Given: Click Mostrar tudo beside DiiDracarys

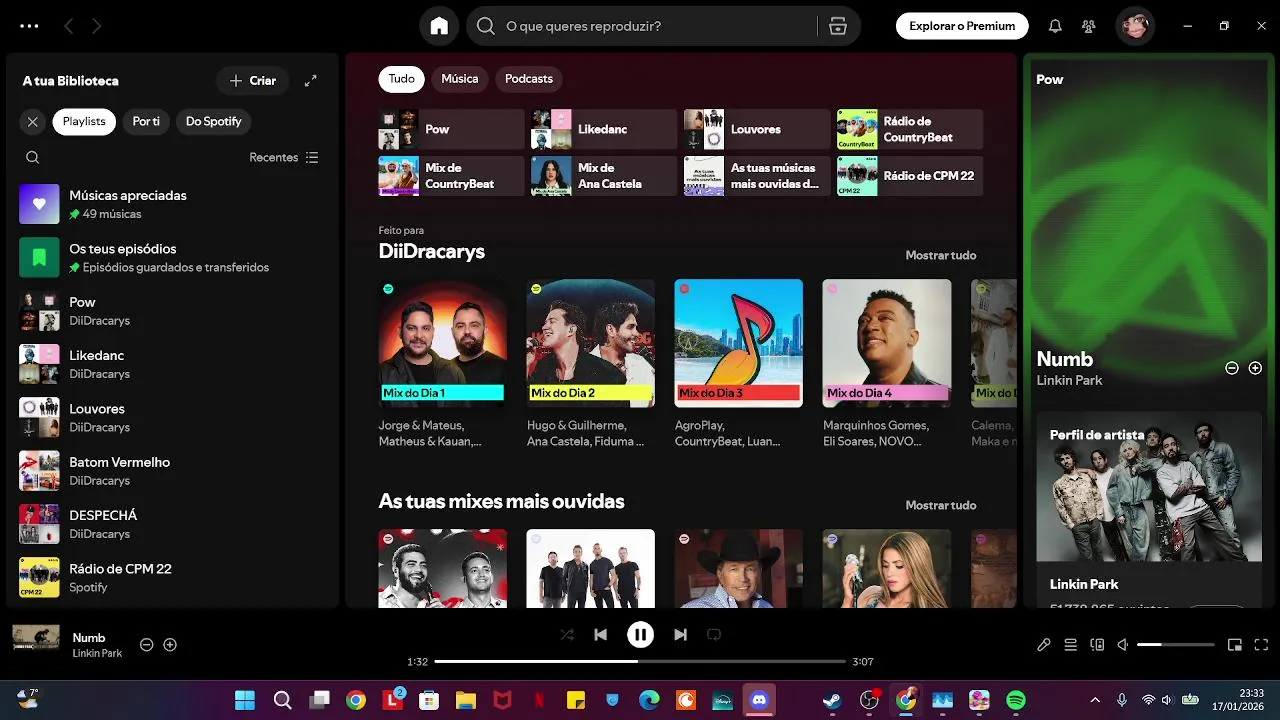Looking at the screenshot, I should [x=941, y=255].
